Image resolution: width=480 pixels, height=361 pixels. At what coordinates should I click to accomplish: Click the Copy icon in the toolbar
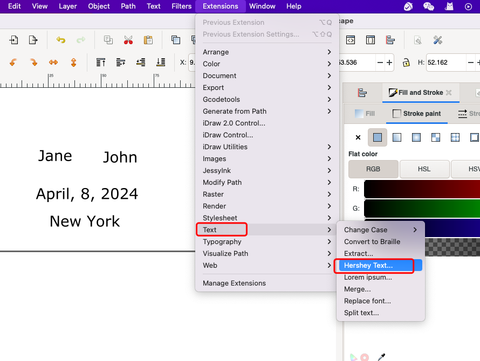click(x=108, y=40)
